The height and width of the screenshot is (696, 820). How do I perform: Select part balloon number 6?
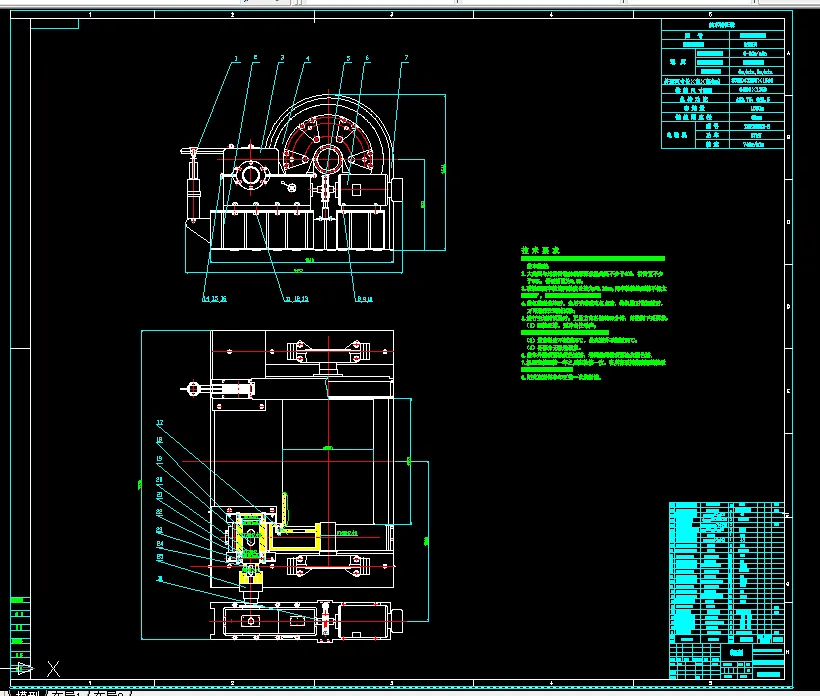pos(367,59)
